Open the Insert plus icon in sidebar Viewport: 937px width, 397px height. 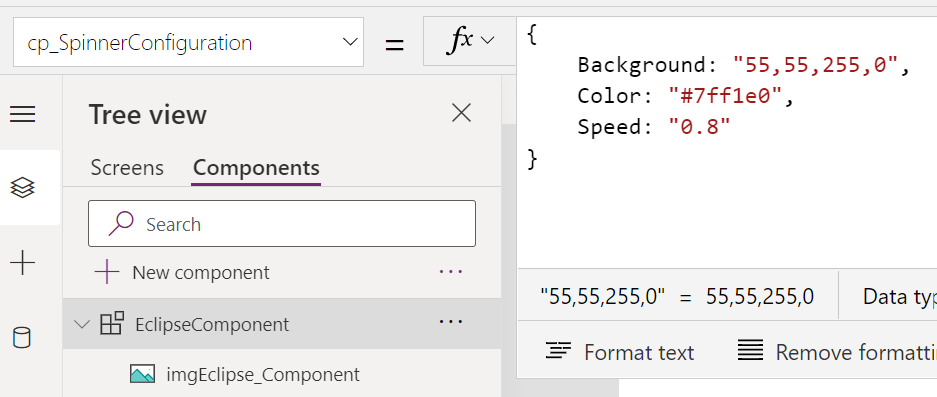(23, 262)
